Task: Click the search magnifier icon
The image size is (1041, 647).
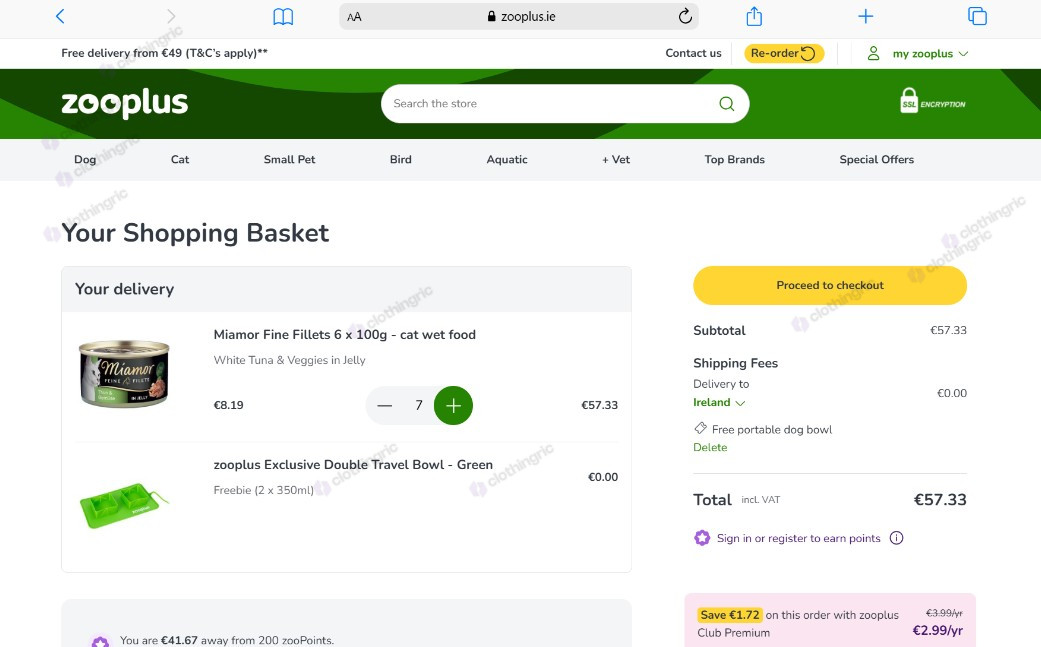Action: click(727, 104)
